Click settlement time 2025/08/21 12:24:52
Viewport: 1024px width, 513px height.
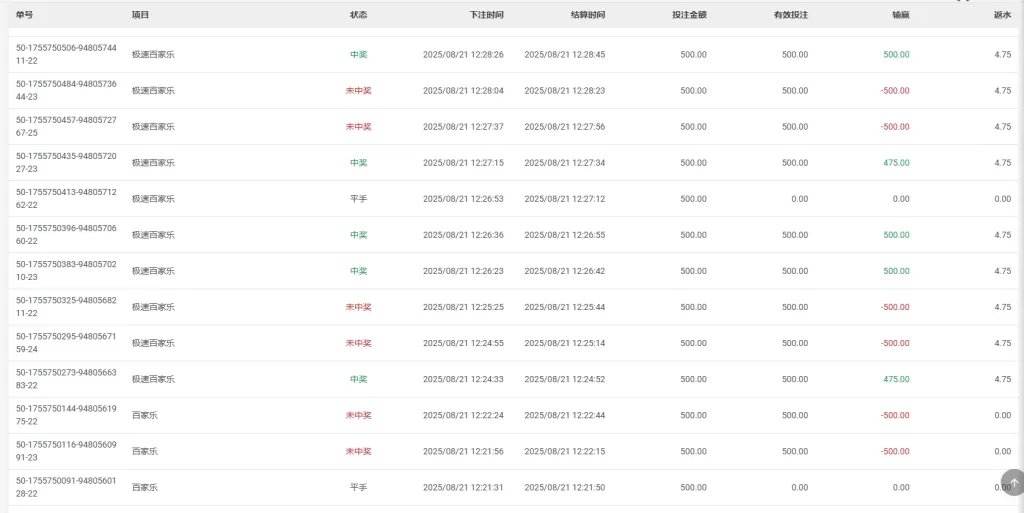pyautogui.click(x=565, y=379)
